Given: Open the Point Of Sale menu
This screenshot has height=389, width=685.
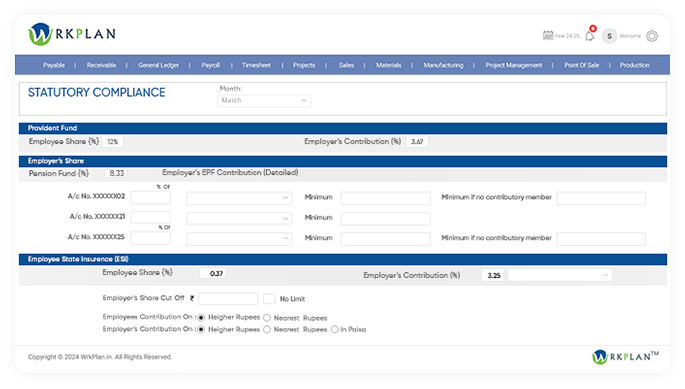Looking at the screenshot, I should tap(581, 65).
